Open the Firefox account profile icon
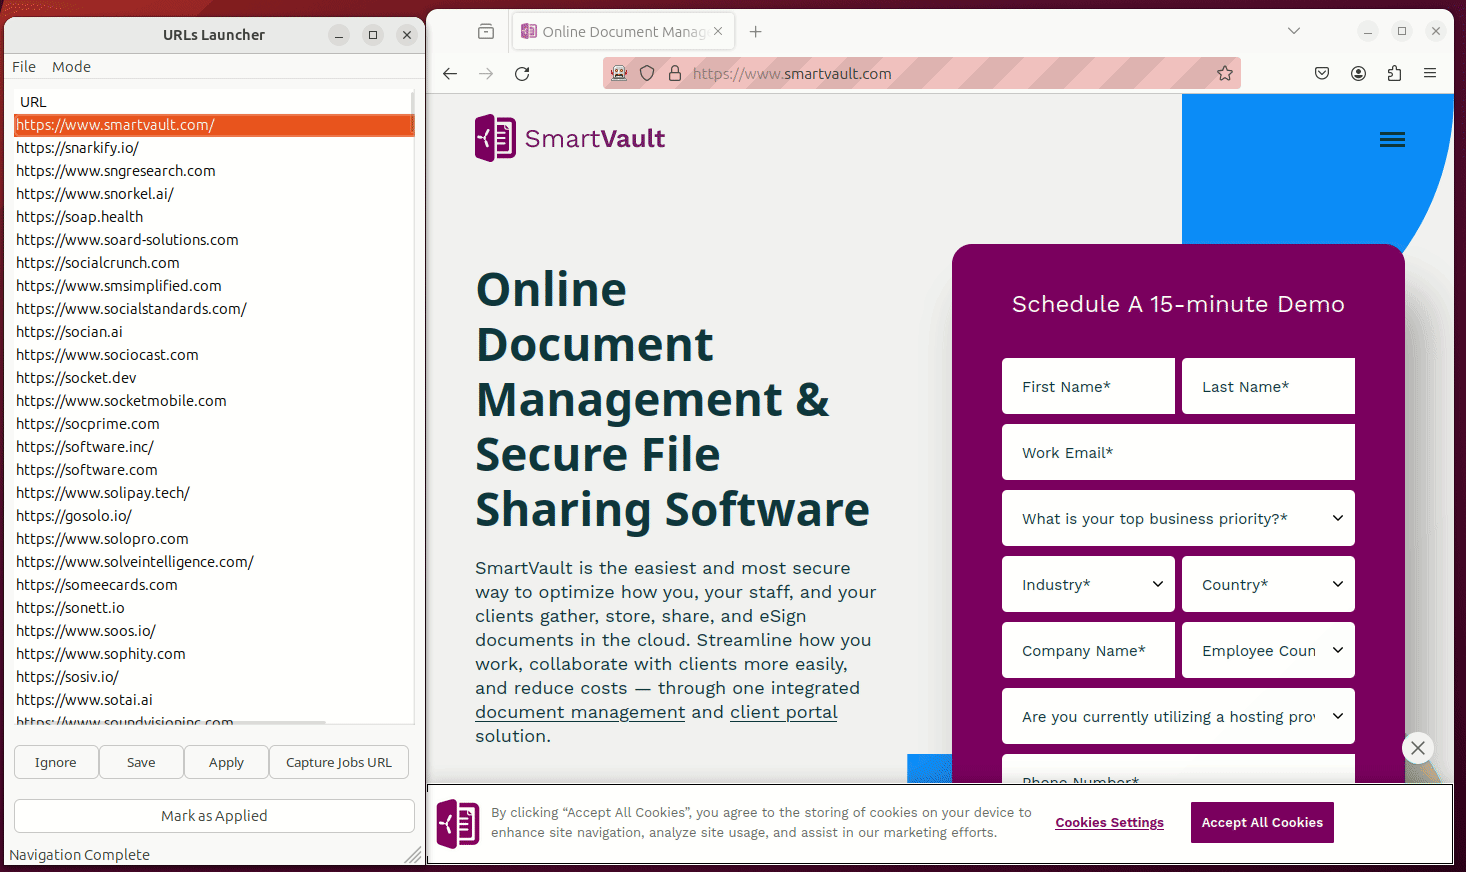Image resolution: width=1466 pixels, height=872 pixels. (1358, 74)
